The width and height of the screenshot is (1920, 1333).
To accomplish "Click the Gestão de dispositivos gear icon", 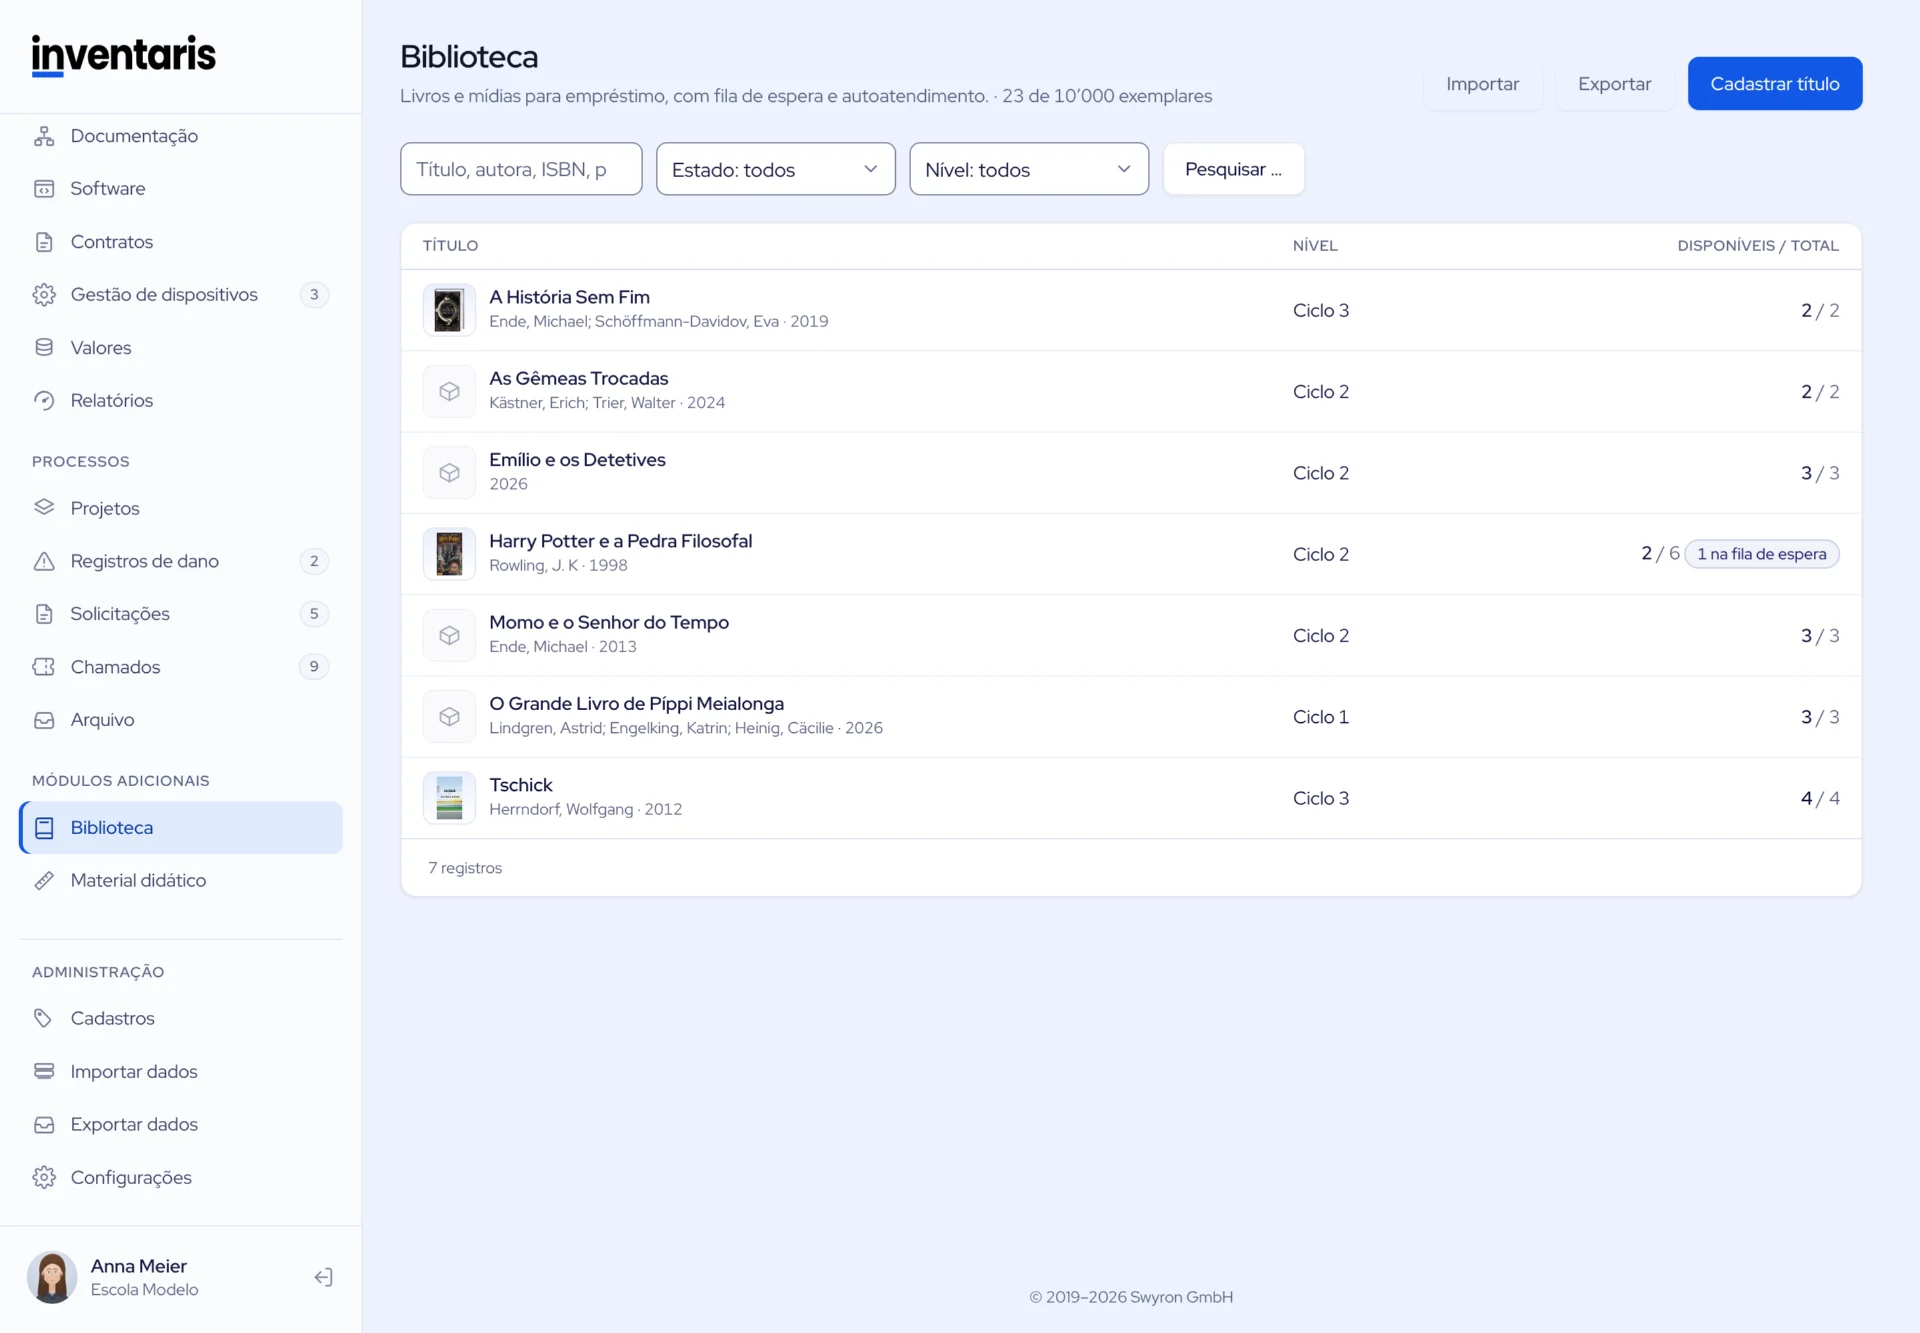I will [44, 295].
